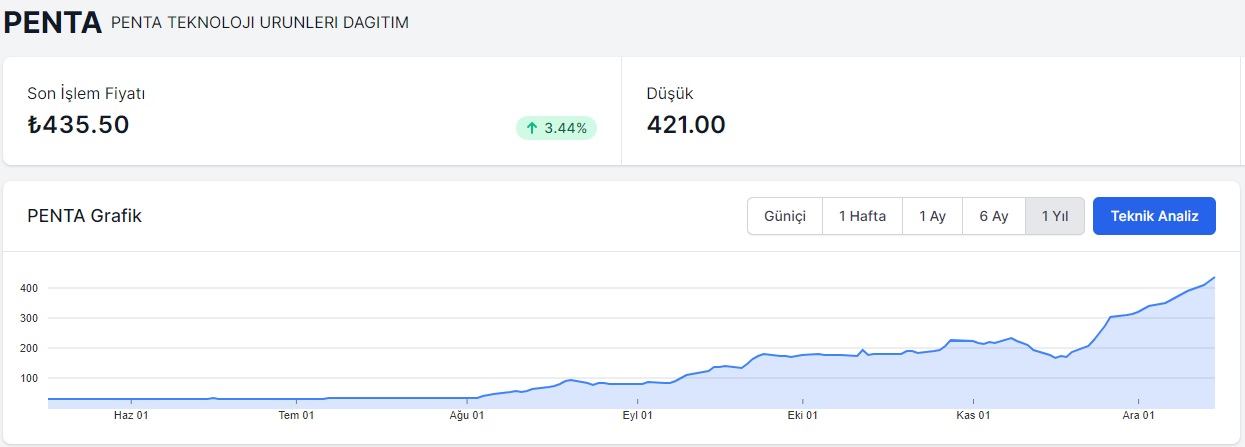This screenshot has width=1245, height=447.
Task: Click the Düşük label
Action: tap(670, 94)
